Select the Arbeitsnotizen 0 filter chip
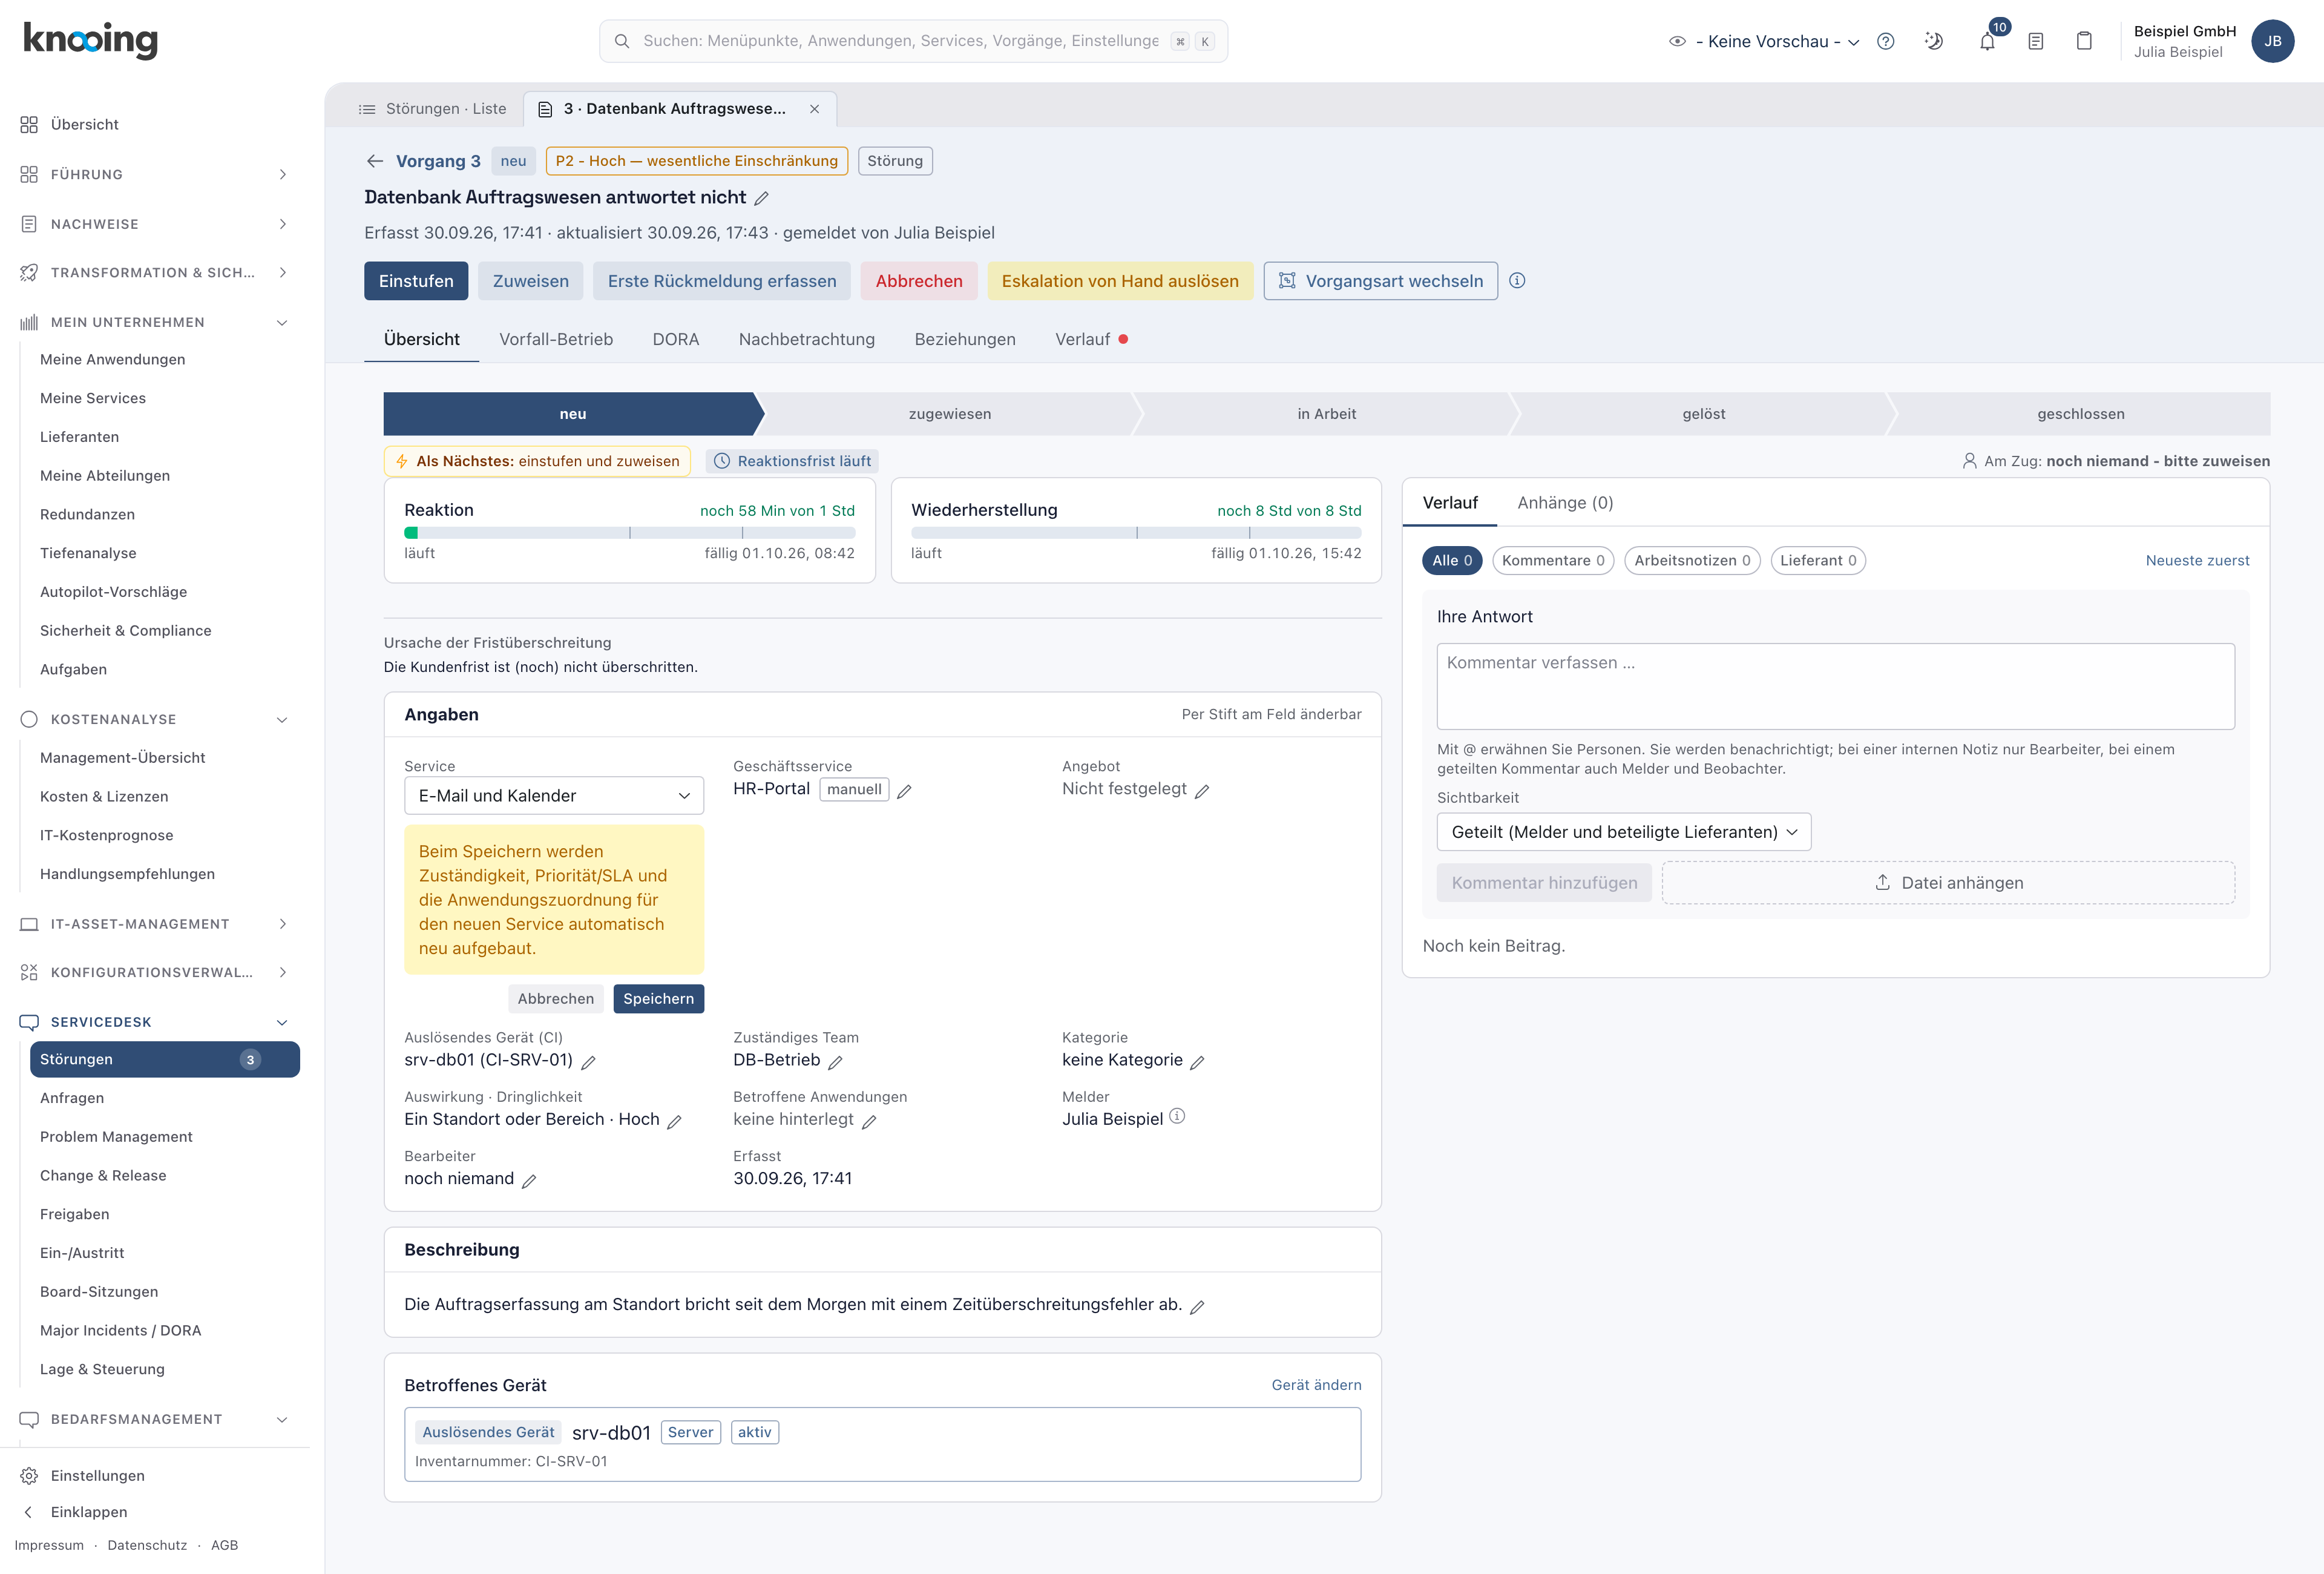The height and width of the screenshot is (1574, 2324). pyautogui.click(x=1692, y=561)
